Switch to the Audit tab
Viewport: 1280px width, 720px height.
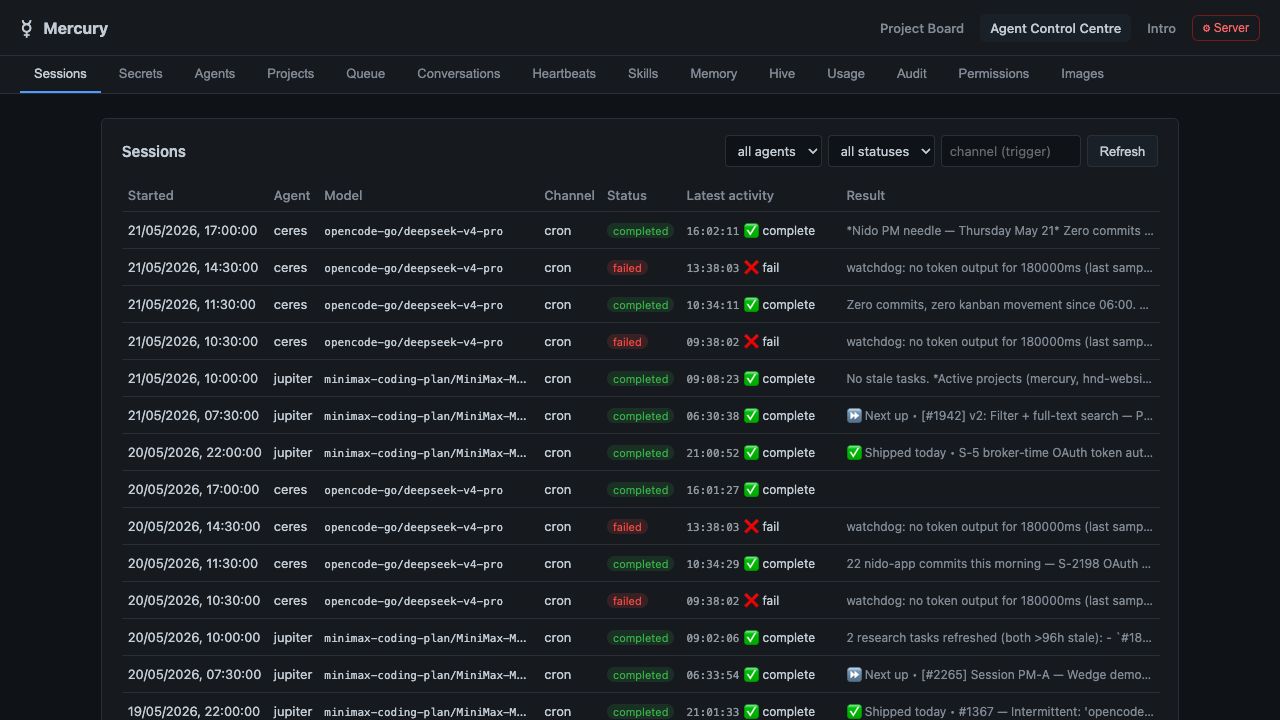911,74
